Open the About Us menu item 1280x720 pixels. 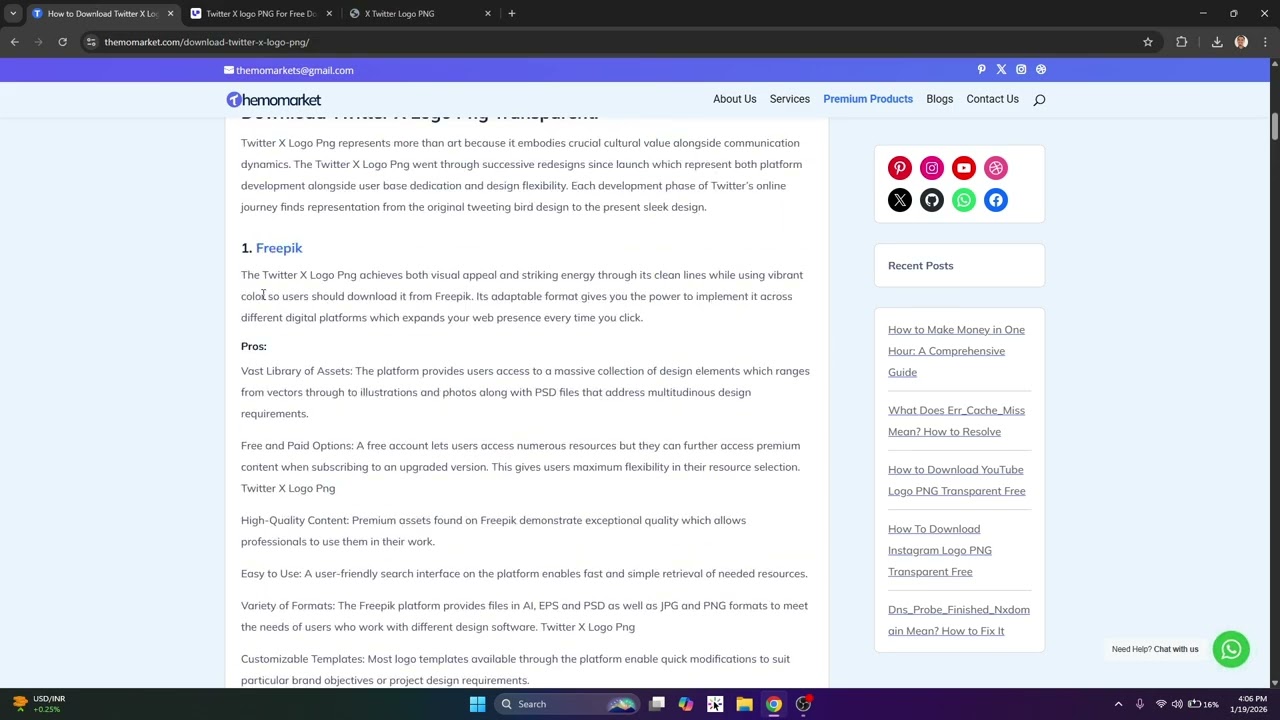coord(735,99)
